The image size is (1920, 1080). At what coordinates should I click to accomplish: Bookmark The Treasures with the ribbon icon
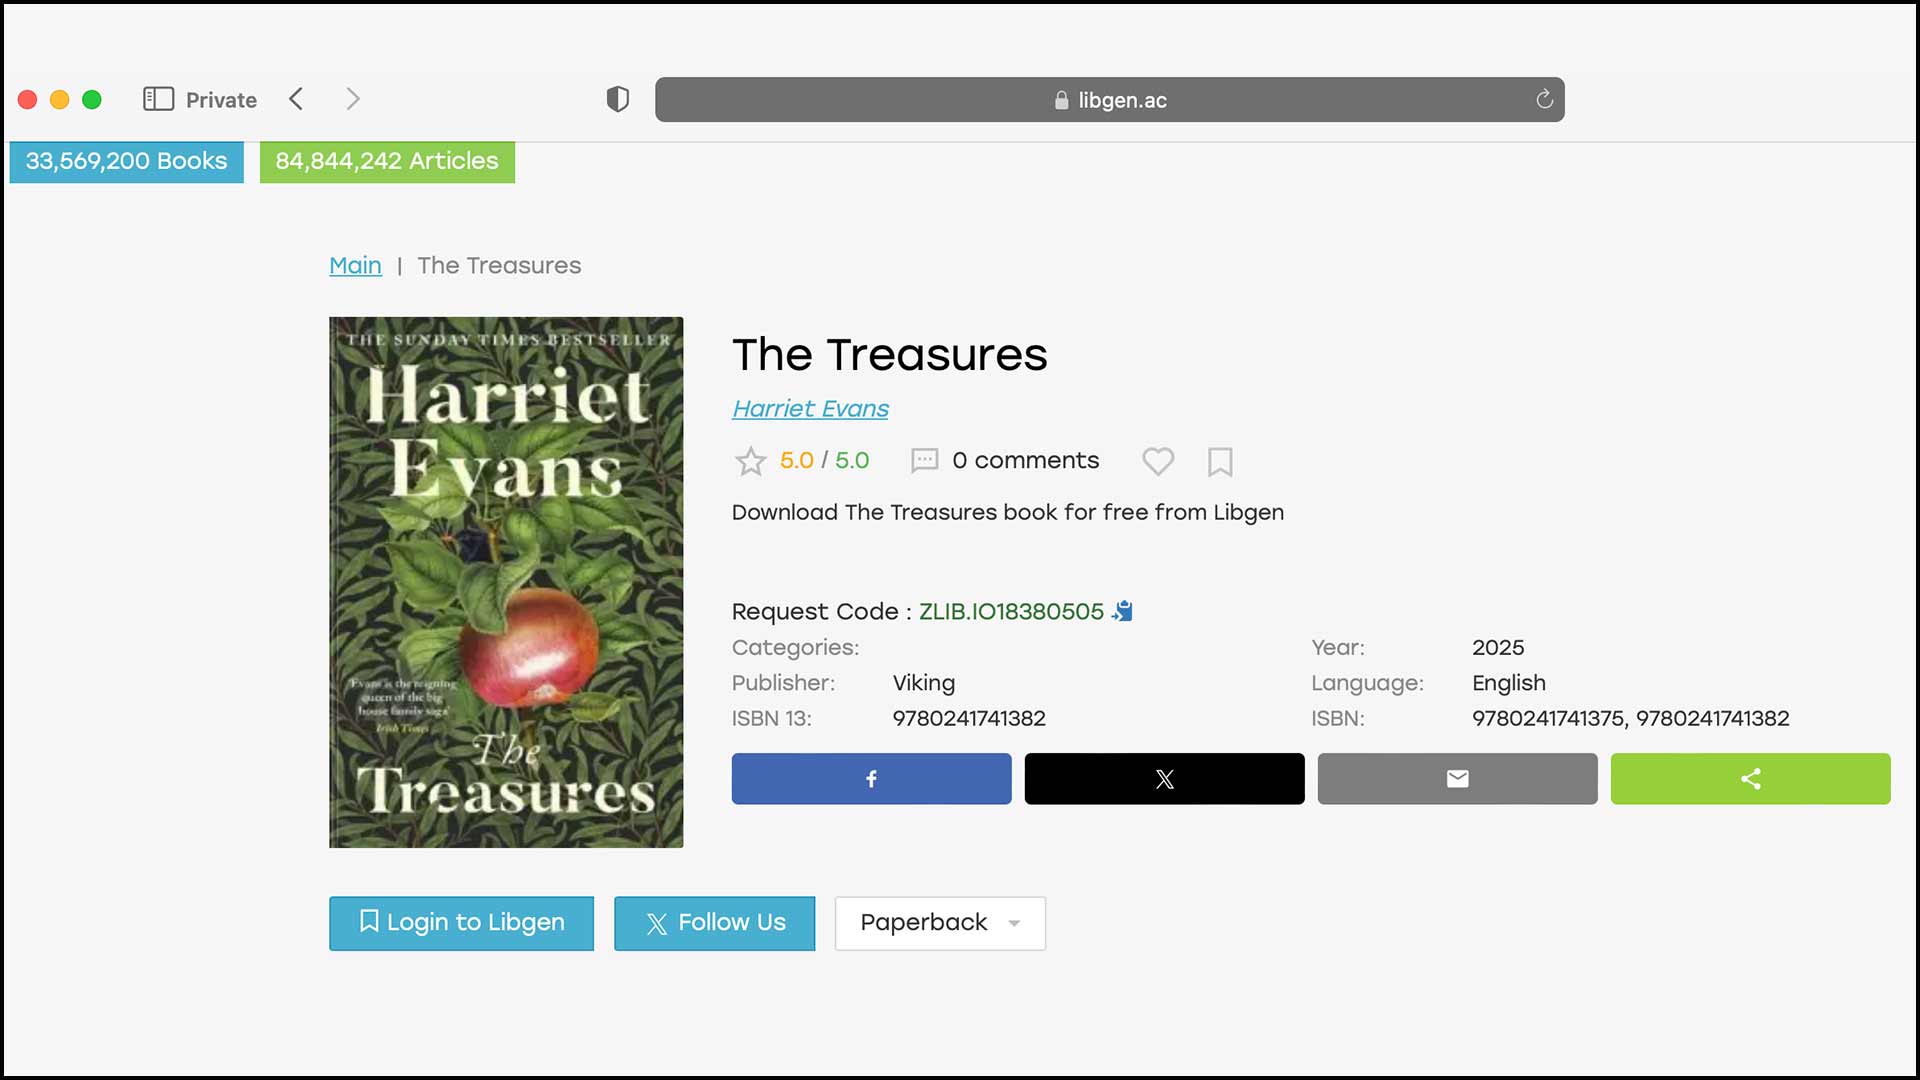point(1220,461)
